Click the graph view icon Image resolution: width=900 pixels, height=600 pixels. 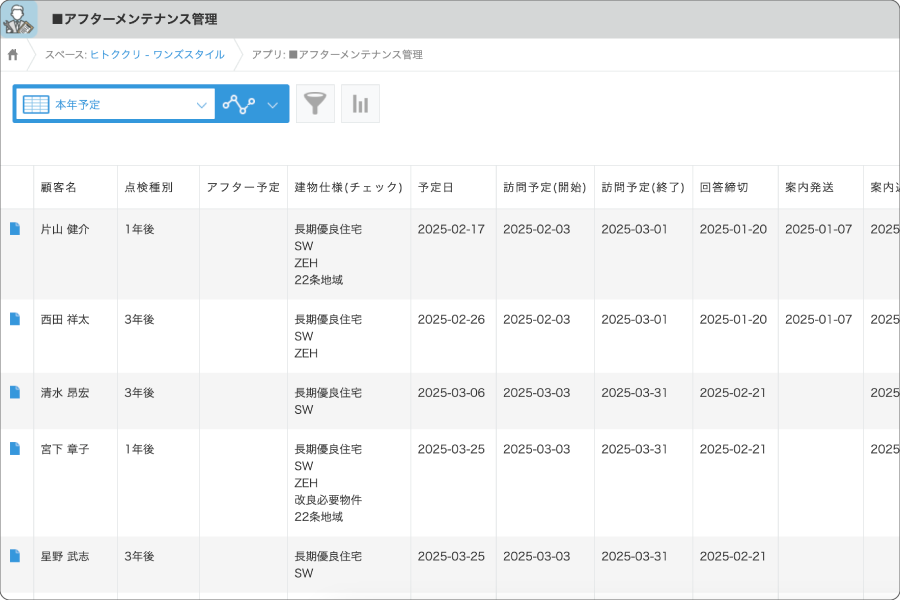(239, 104)
